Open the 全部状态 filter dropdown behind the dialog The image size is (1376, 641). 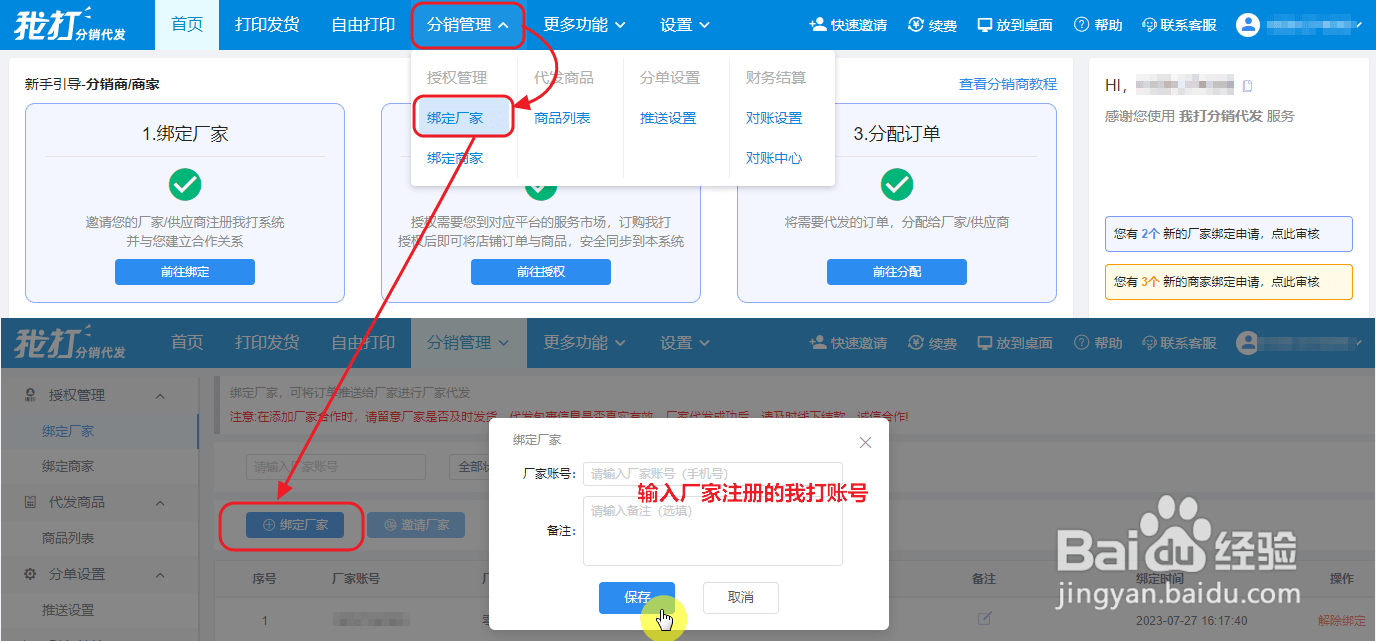point(470,467)
